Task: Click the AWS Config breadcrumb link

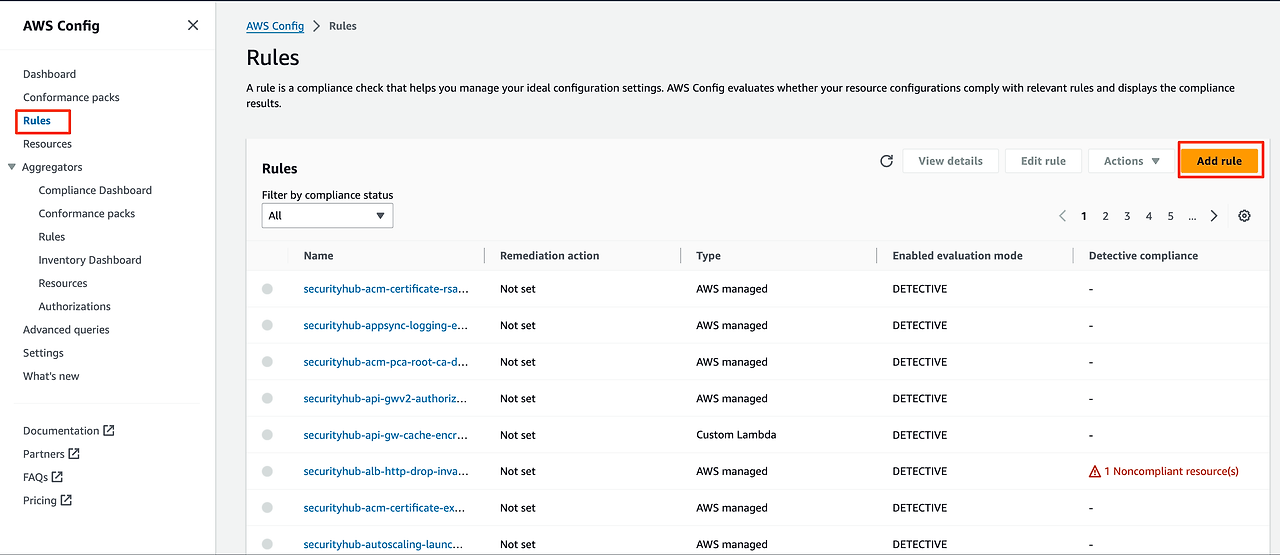Action: [275, 26]
